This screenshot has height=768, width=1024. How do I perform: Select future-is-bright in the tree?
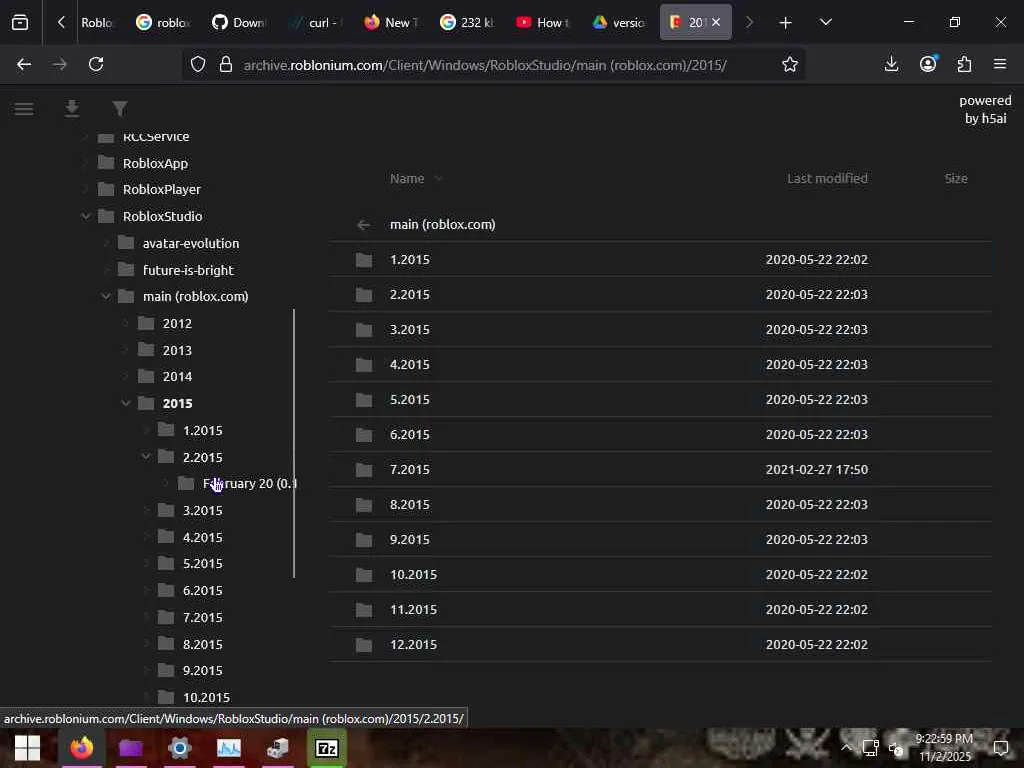point(188,270)
